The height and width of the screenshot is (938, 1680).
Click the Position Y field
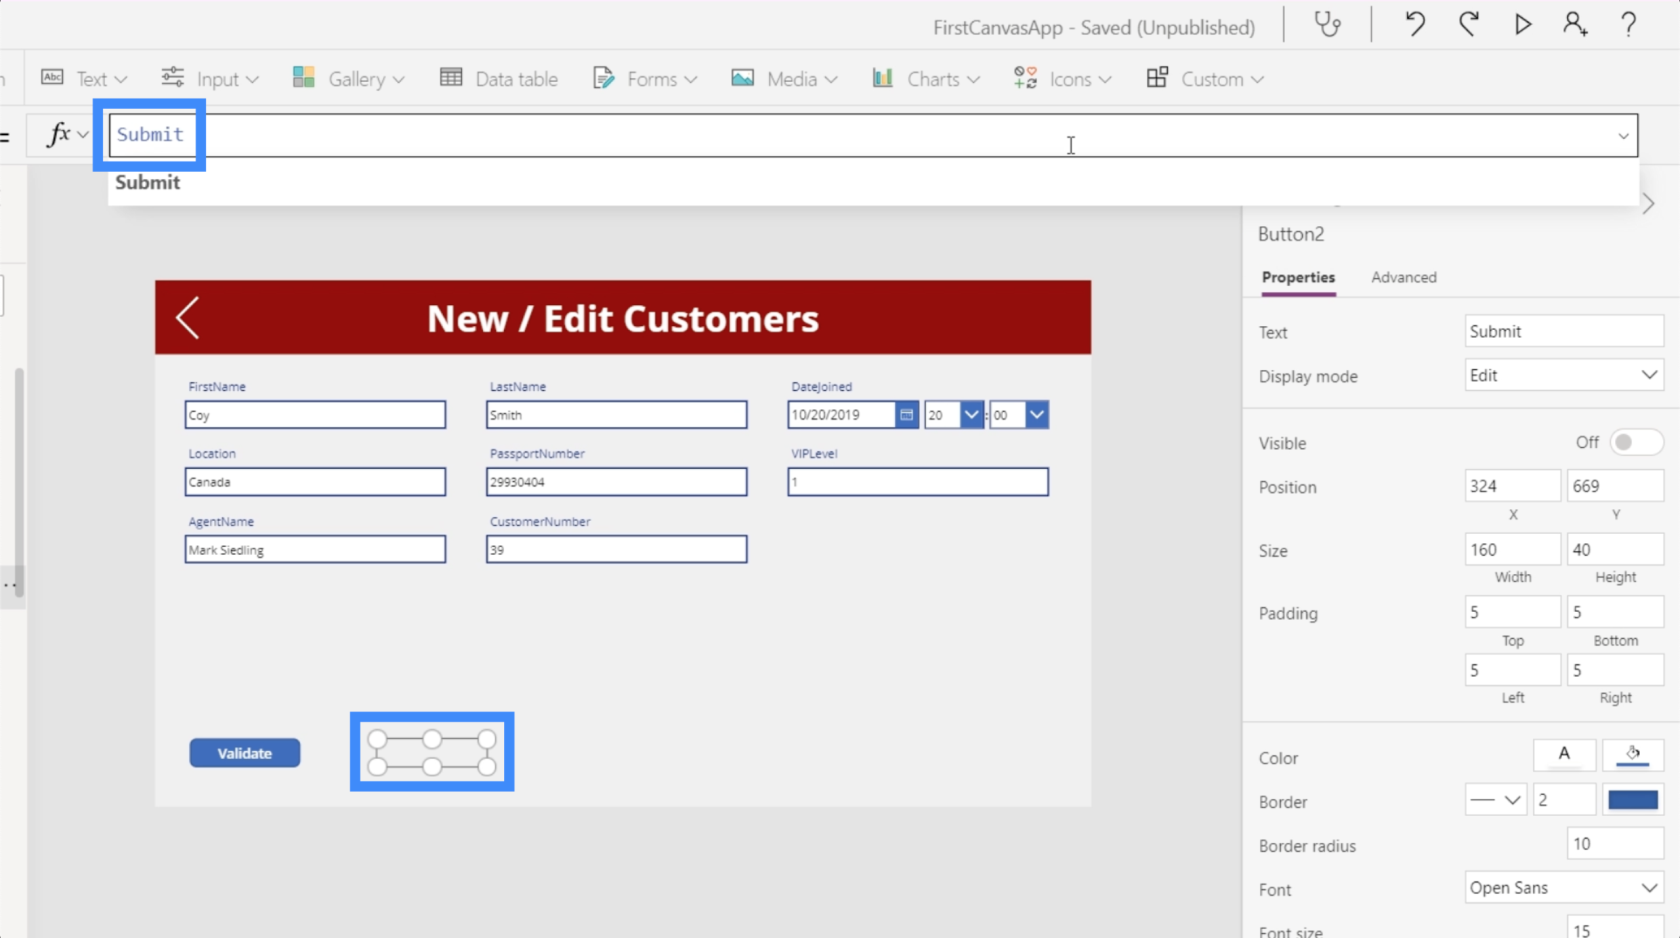(x=1615, y=486)
